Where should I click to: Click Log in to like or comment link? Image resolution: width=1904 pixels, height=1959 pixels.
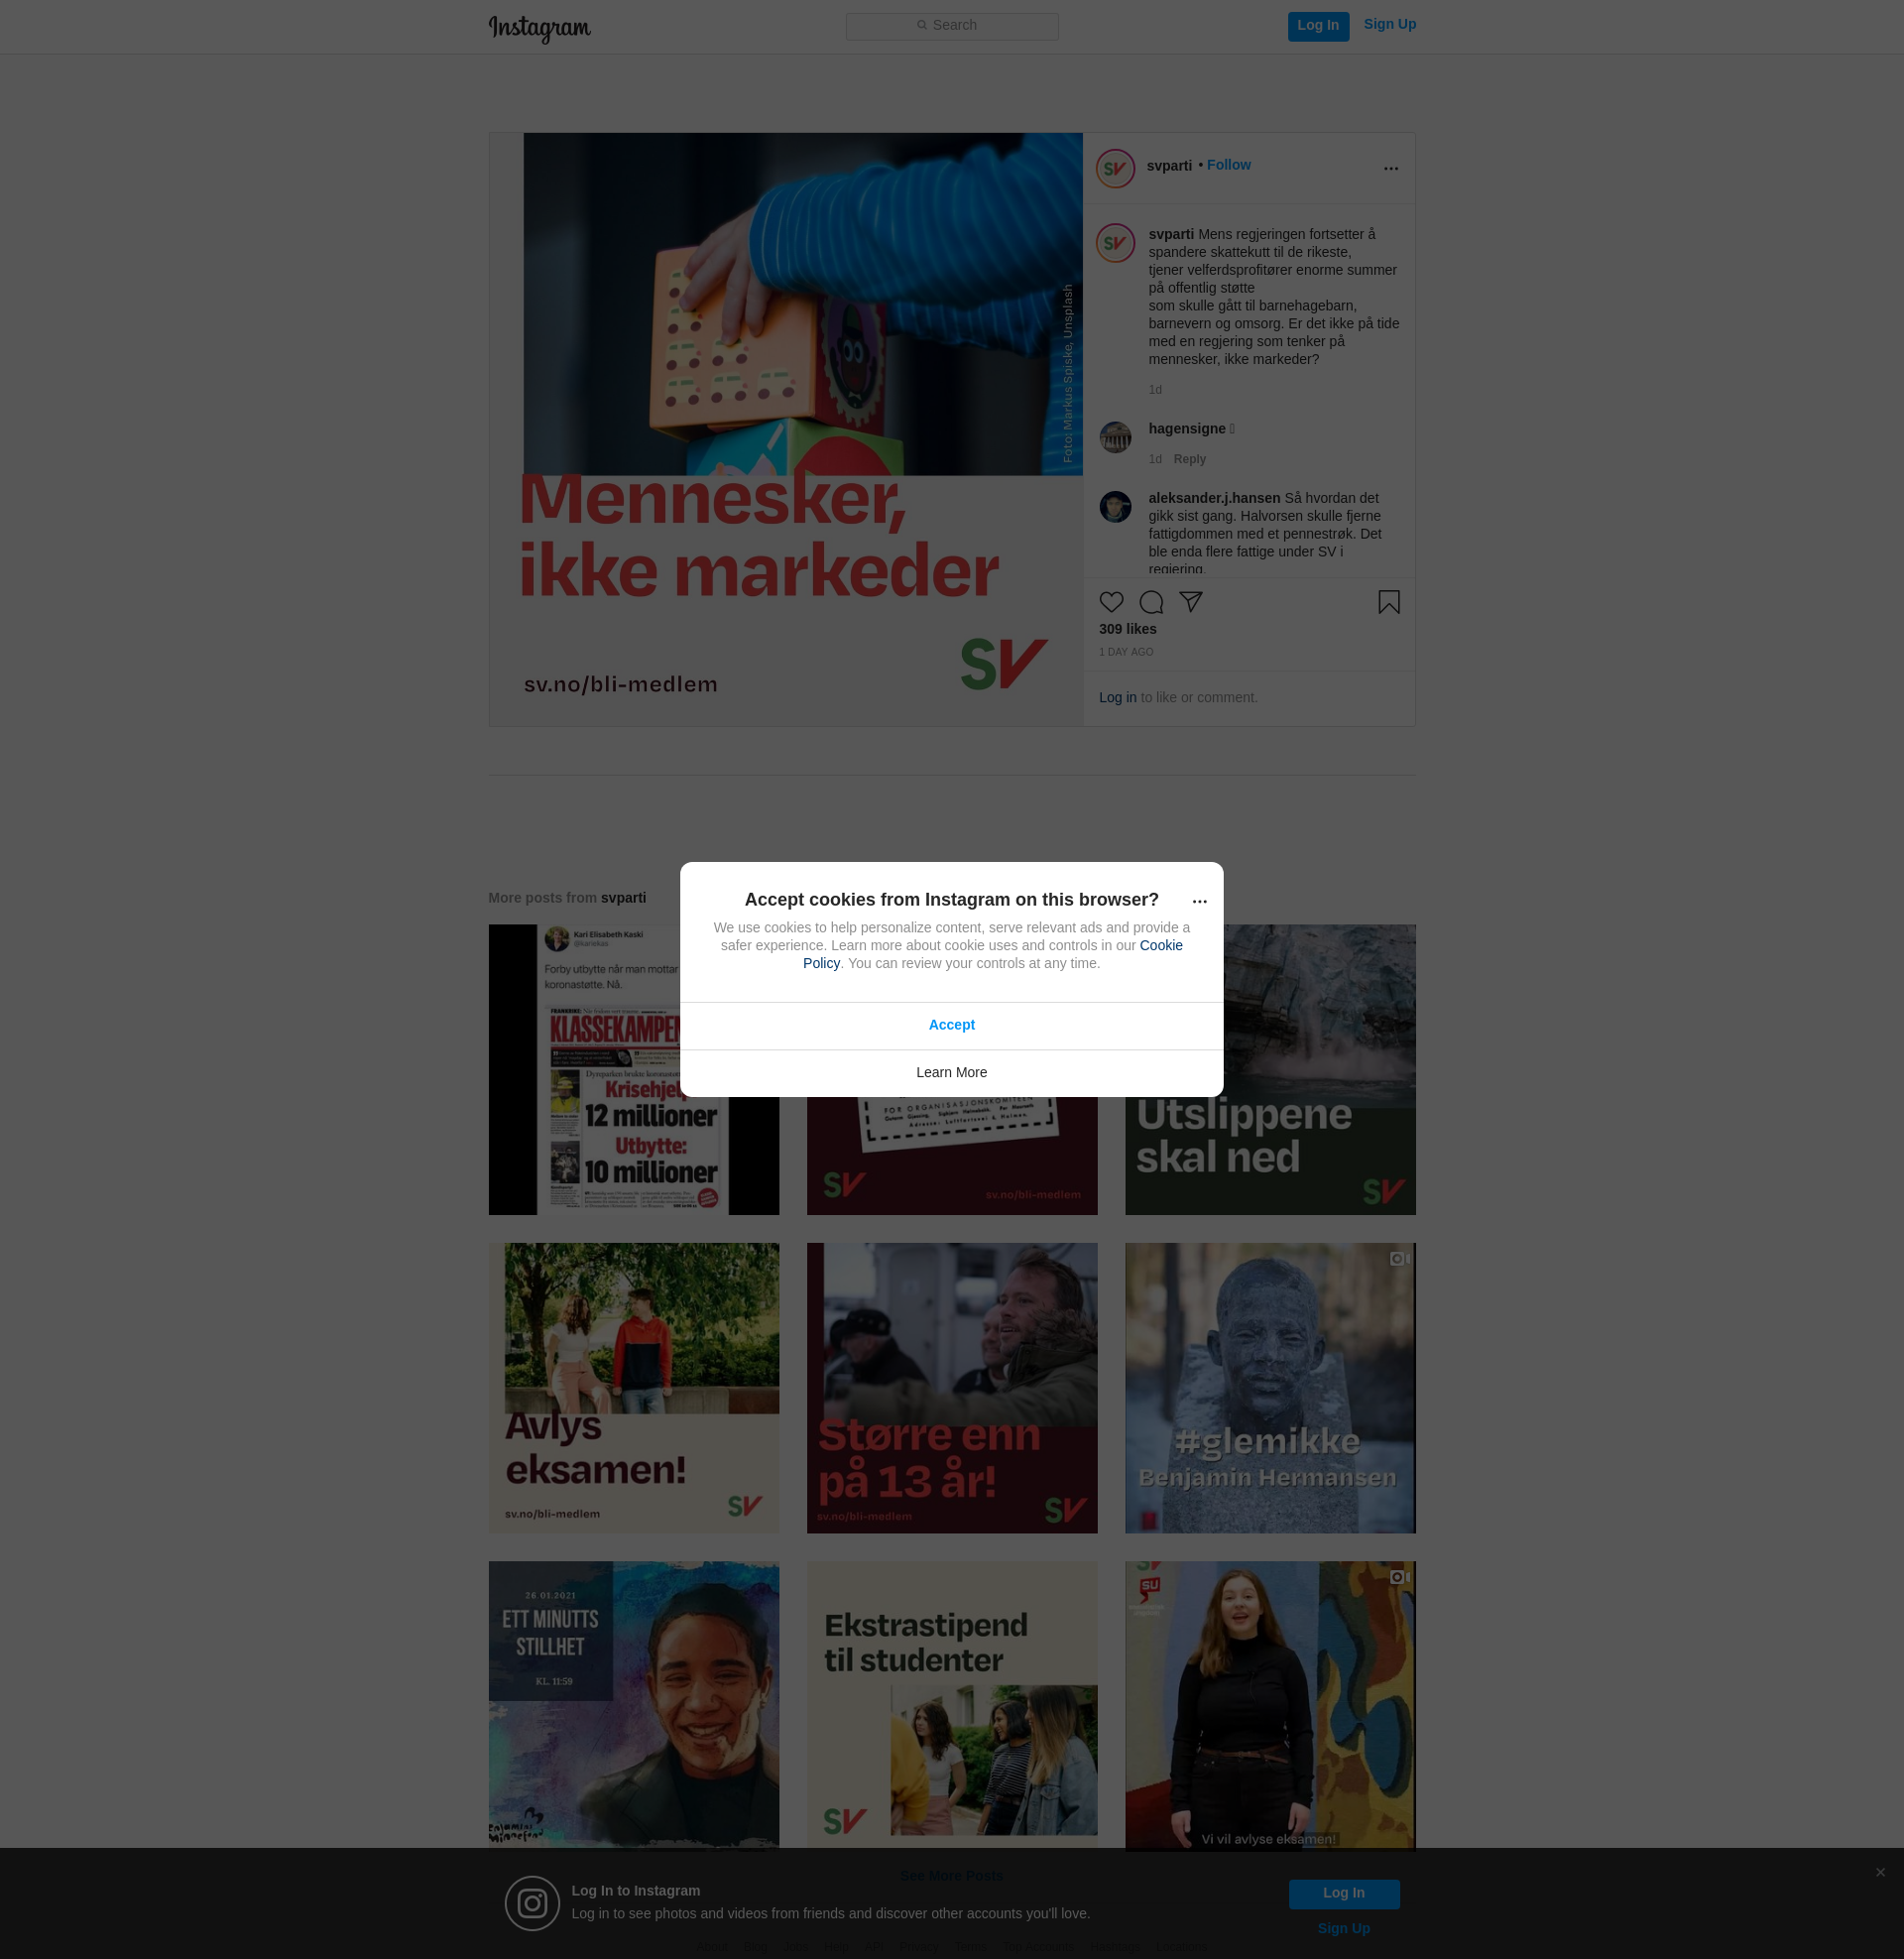point(1117,697)
